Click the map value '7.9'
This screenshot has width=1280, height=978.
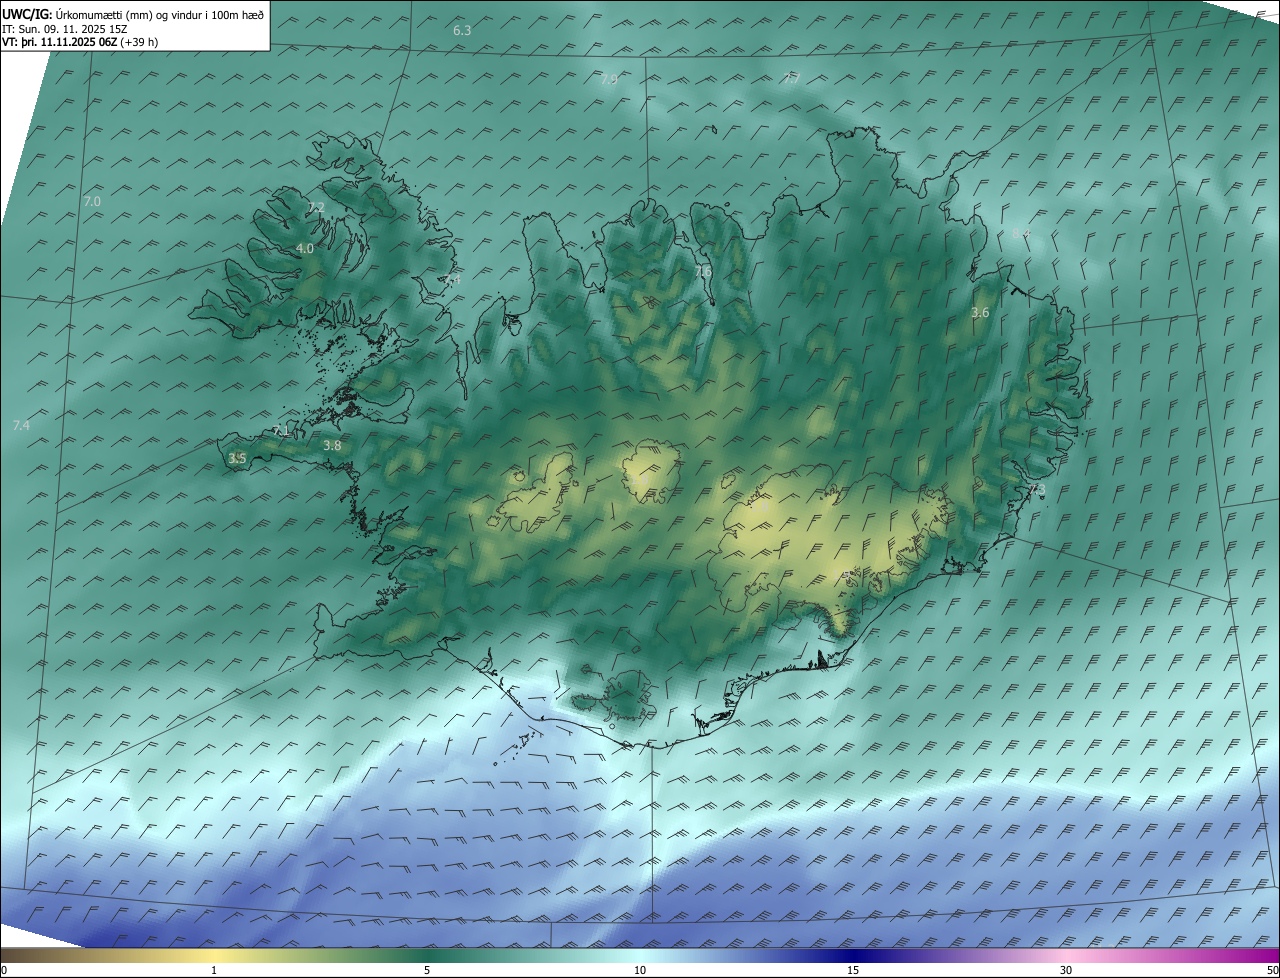pos(609,79)
